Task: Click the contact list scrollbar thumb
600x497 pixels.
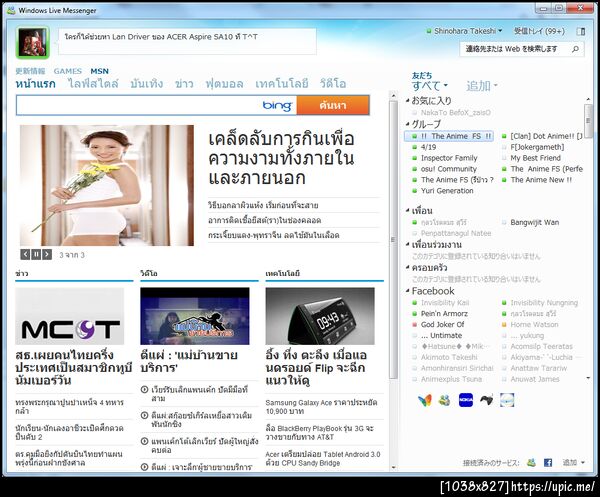Action: (x=588, y=121)
